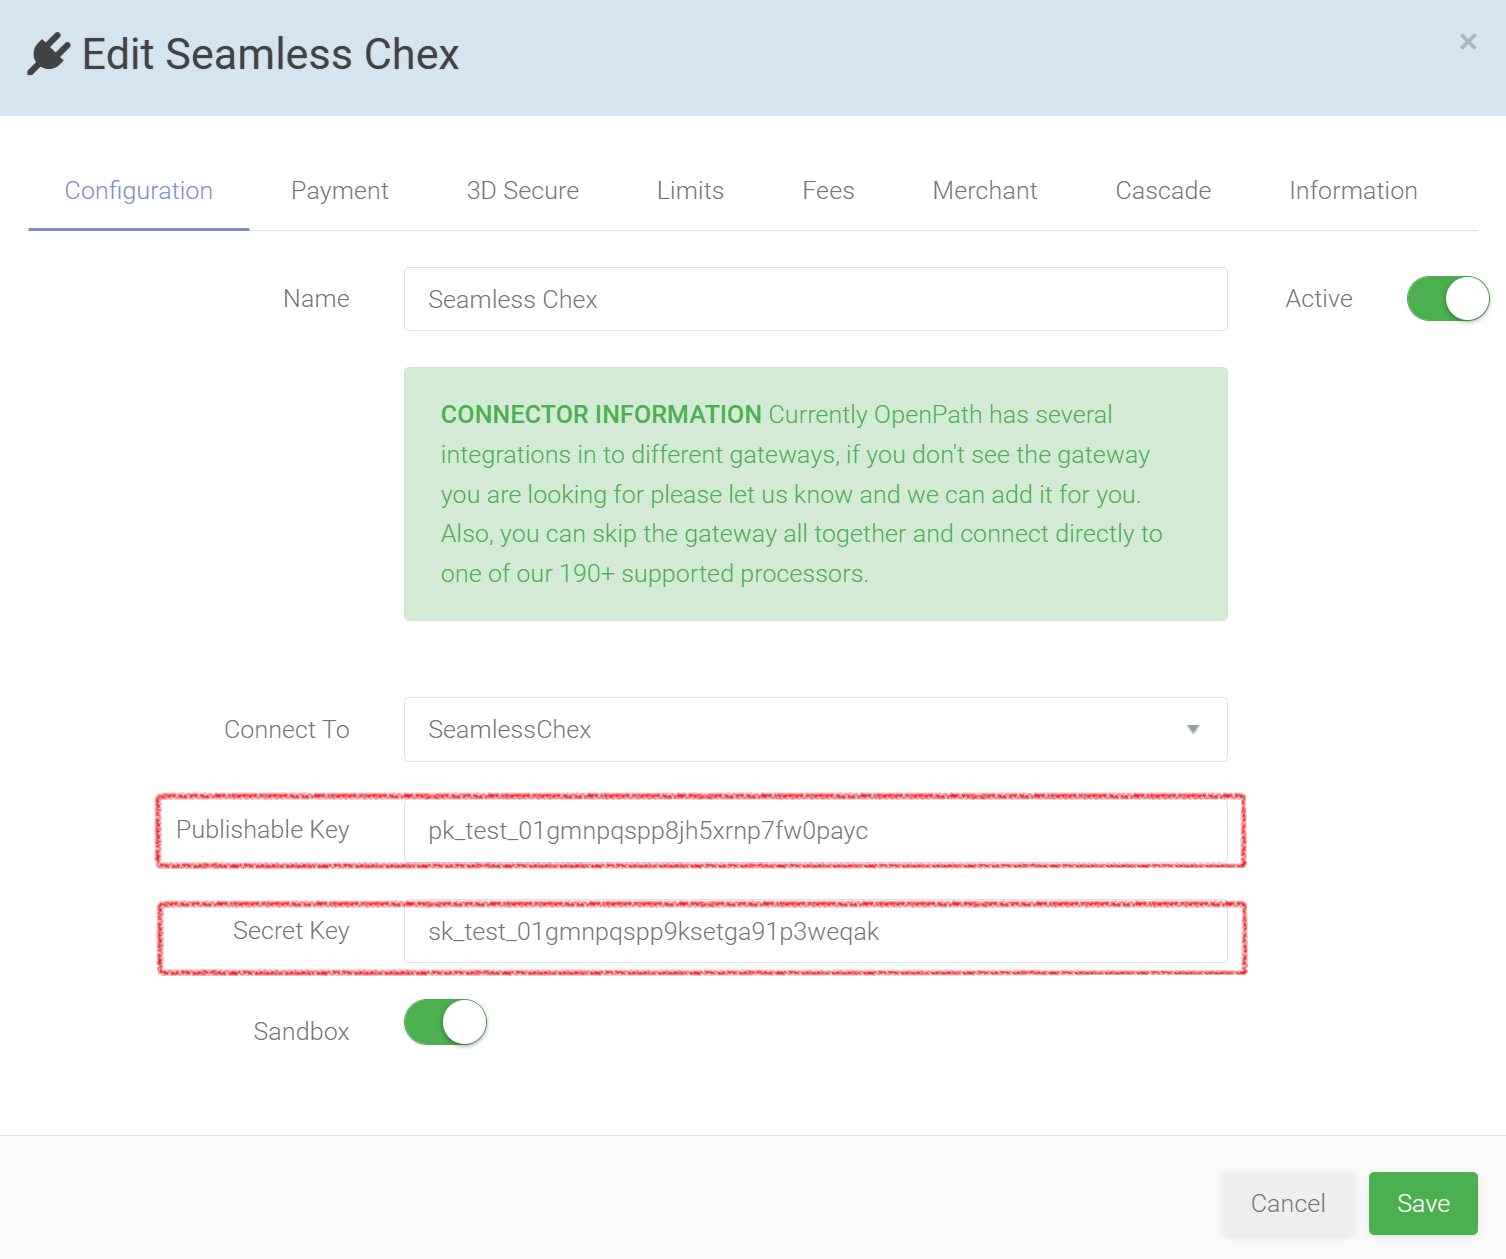Close the Edit Seamless Chex dialog

point(1467,42)
